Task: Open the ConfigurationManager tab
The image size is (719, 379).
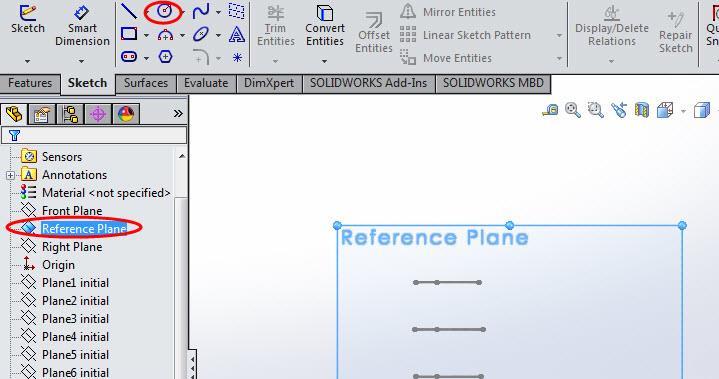Action: pyautogui.click(x=70, y=114)
